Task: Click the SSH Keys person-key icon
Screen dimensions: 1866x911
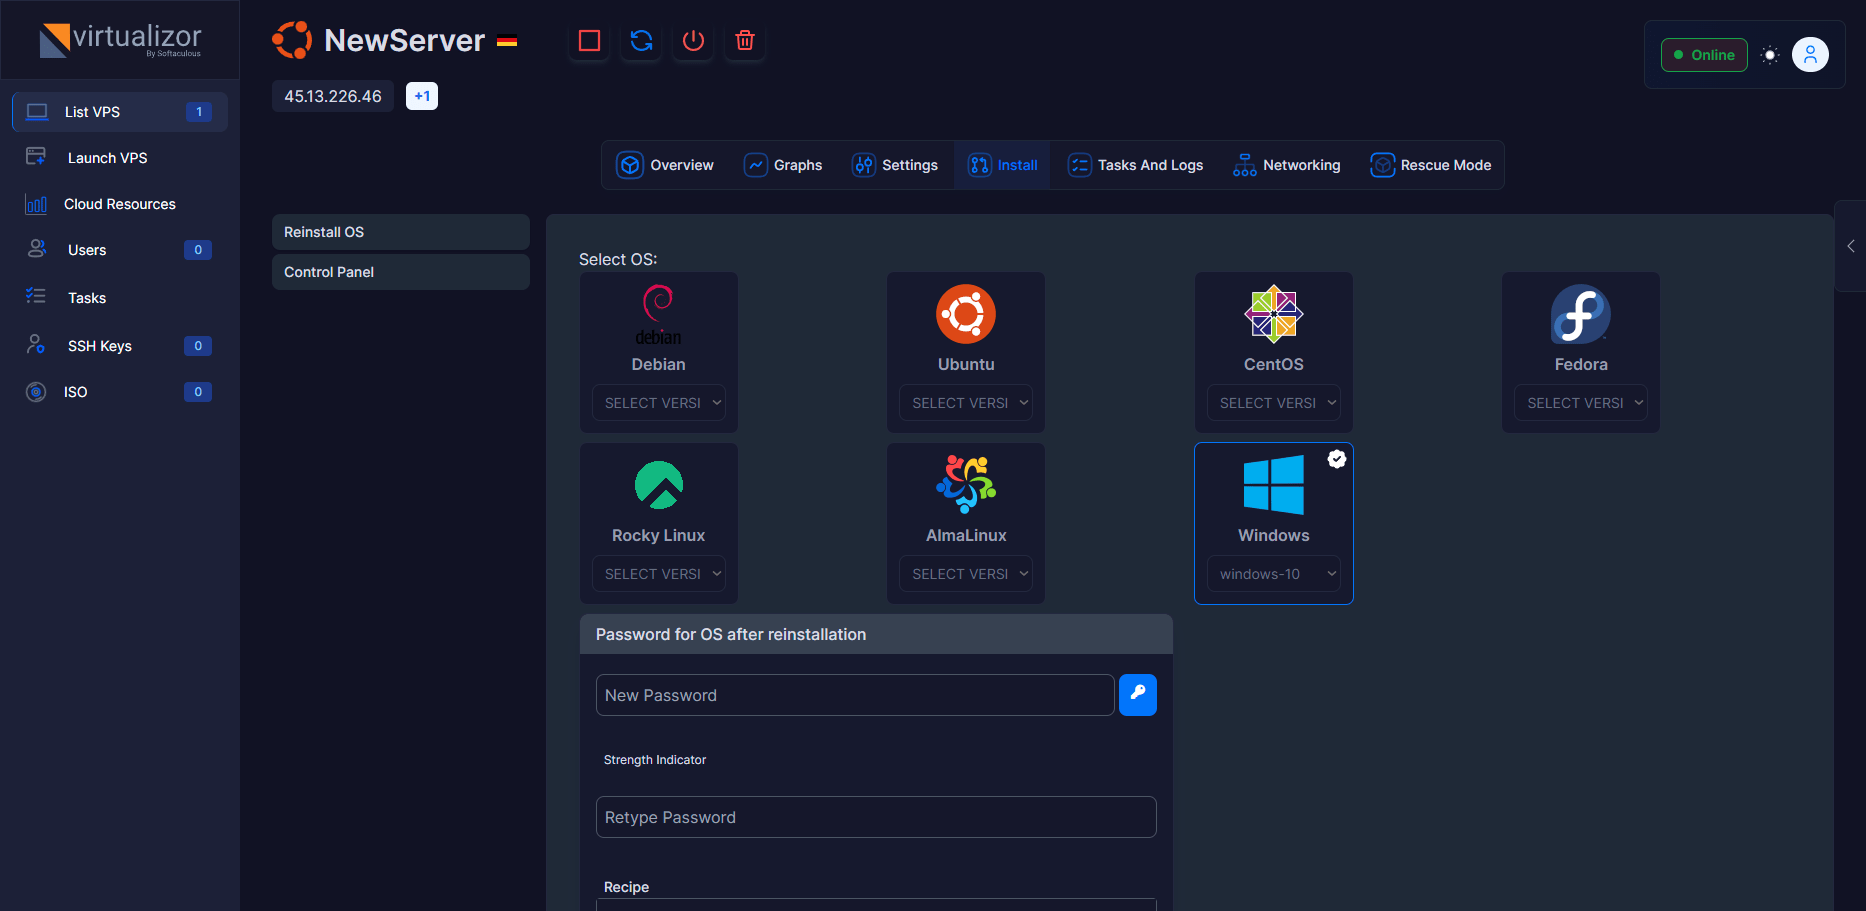Action: click(x=36, y=345)
